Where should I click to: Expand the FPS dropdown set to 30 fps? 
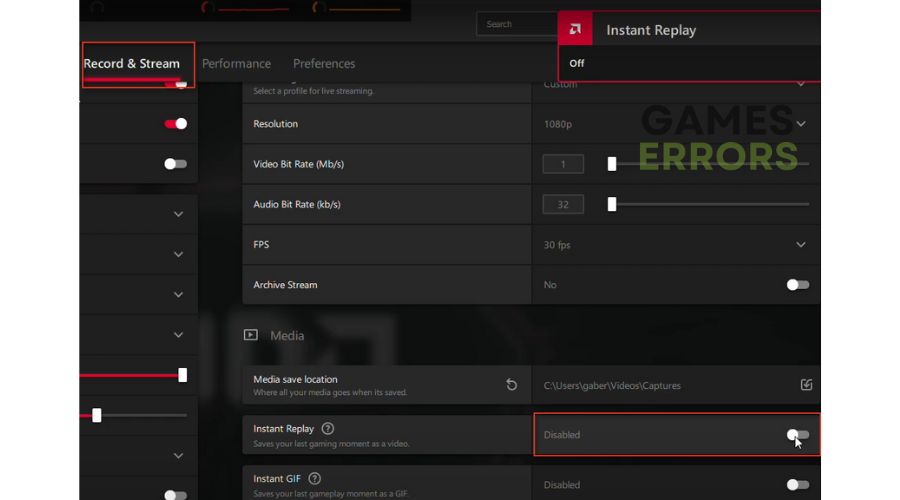(x=800, y=245)
